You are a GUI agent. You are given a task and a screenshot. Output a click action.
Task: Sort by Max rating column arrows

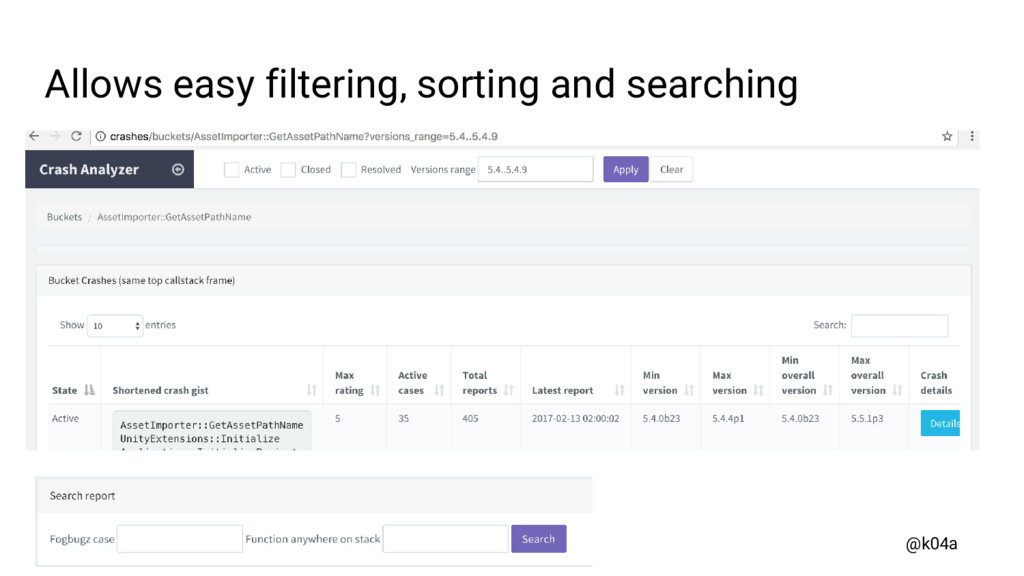375,390
